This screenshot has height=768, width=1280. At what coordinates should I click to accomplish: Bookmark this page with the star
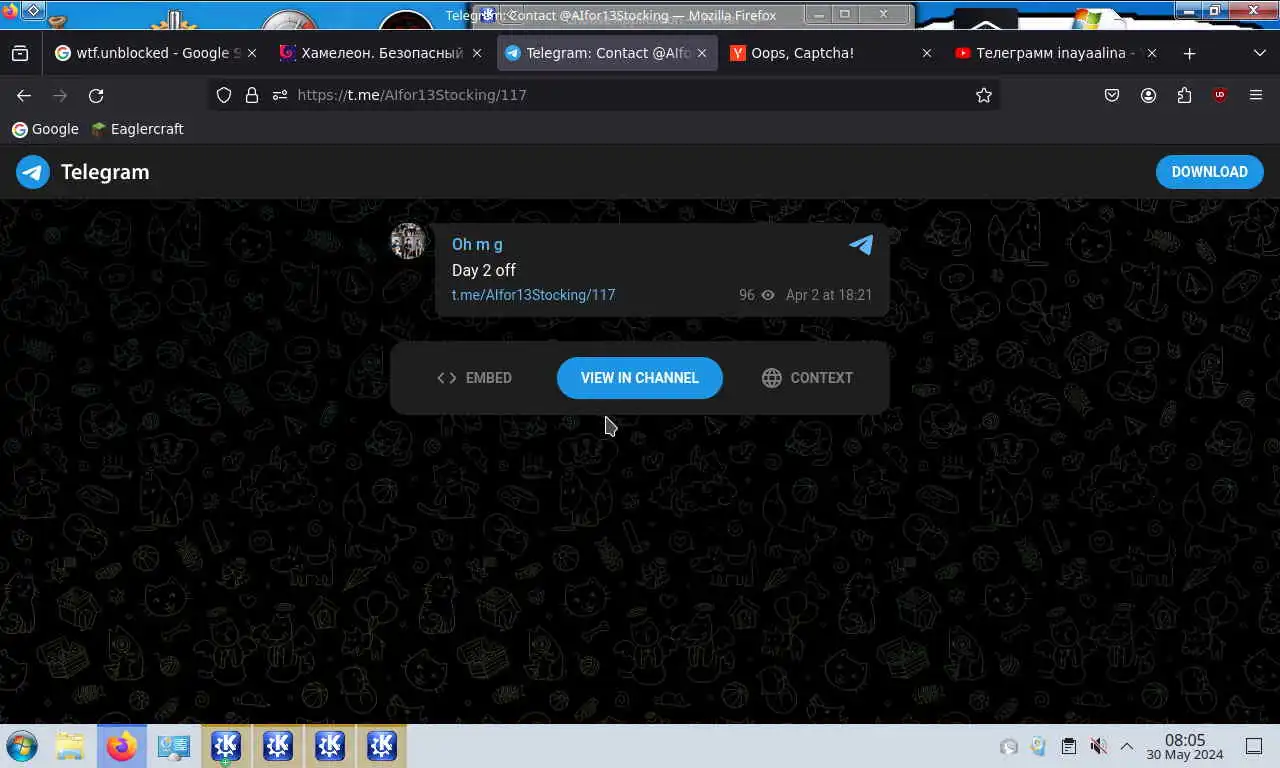point(984,95)
